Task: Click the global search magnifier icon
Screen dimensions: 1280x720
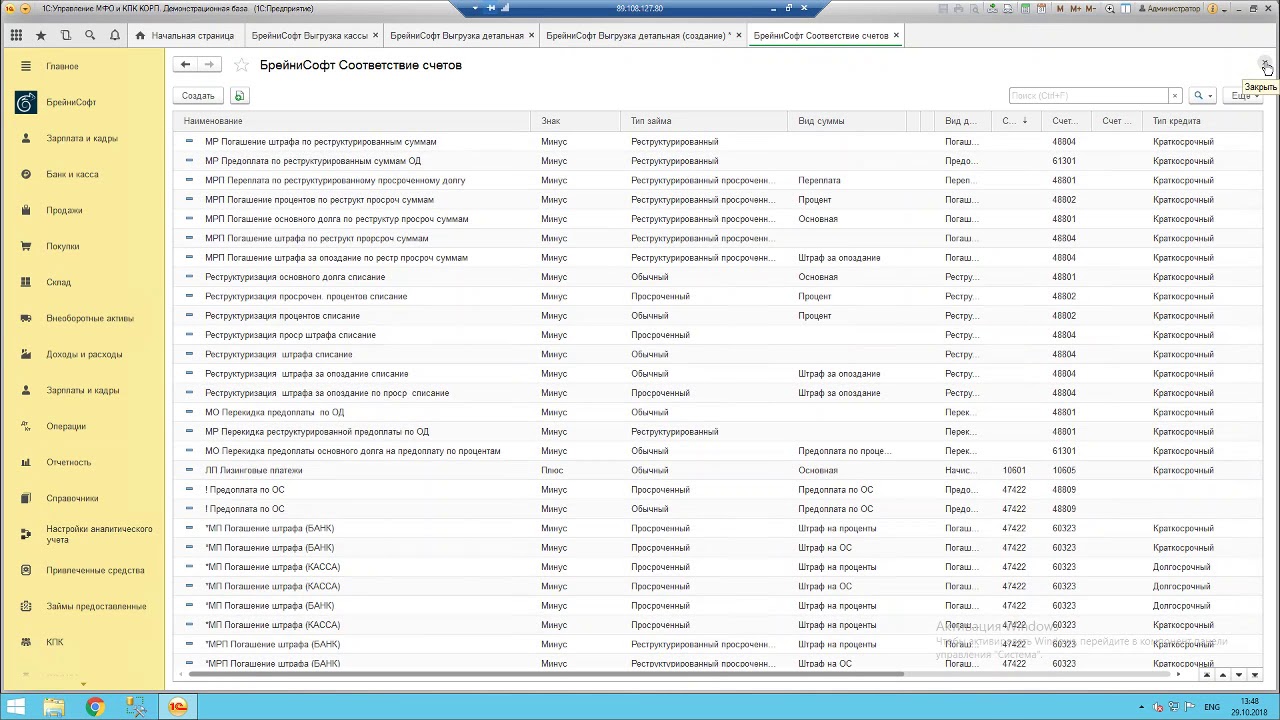Action: click(90, 35)
